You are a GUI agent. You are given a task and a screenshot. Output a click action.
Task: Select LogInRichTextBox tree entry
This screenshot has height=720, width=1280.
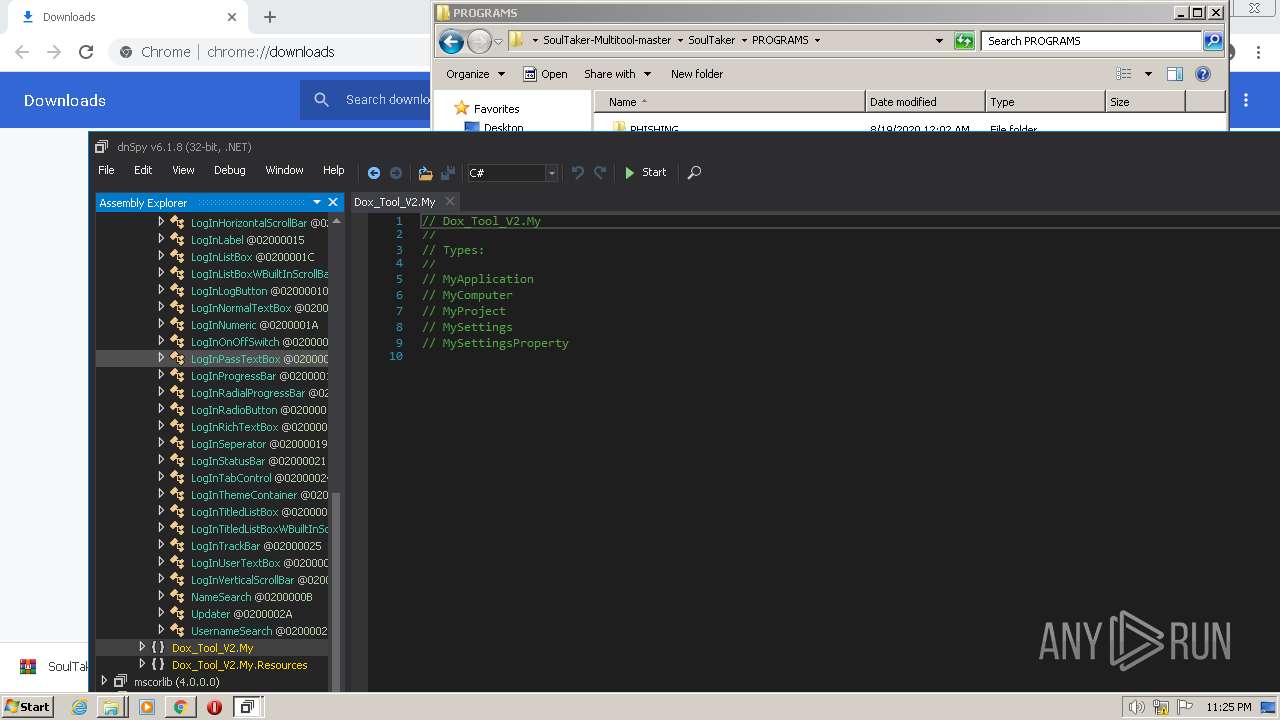pos(259,427)
